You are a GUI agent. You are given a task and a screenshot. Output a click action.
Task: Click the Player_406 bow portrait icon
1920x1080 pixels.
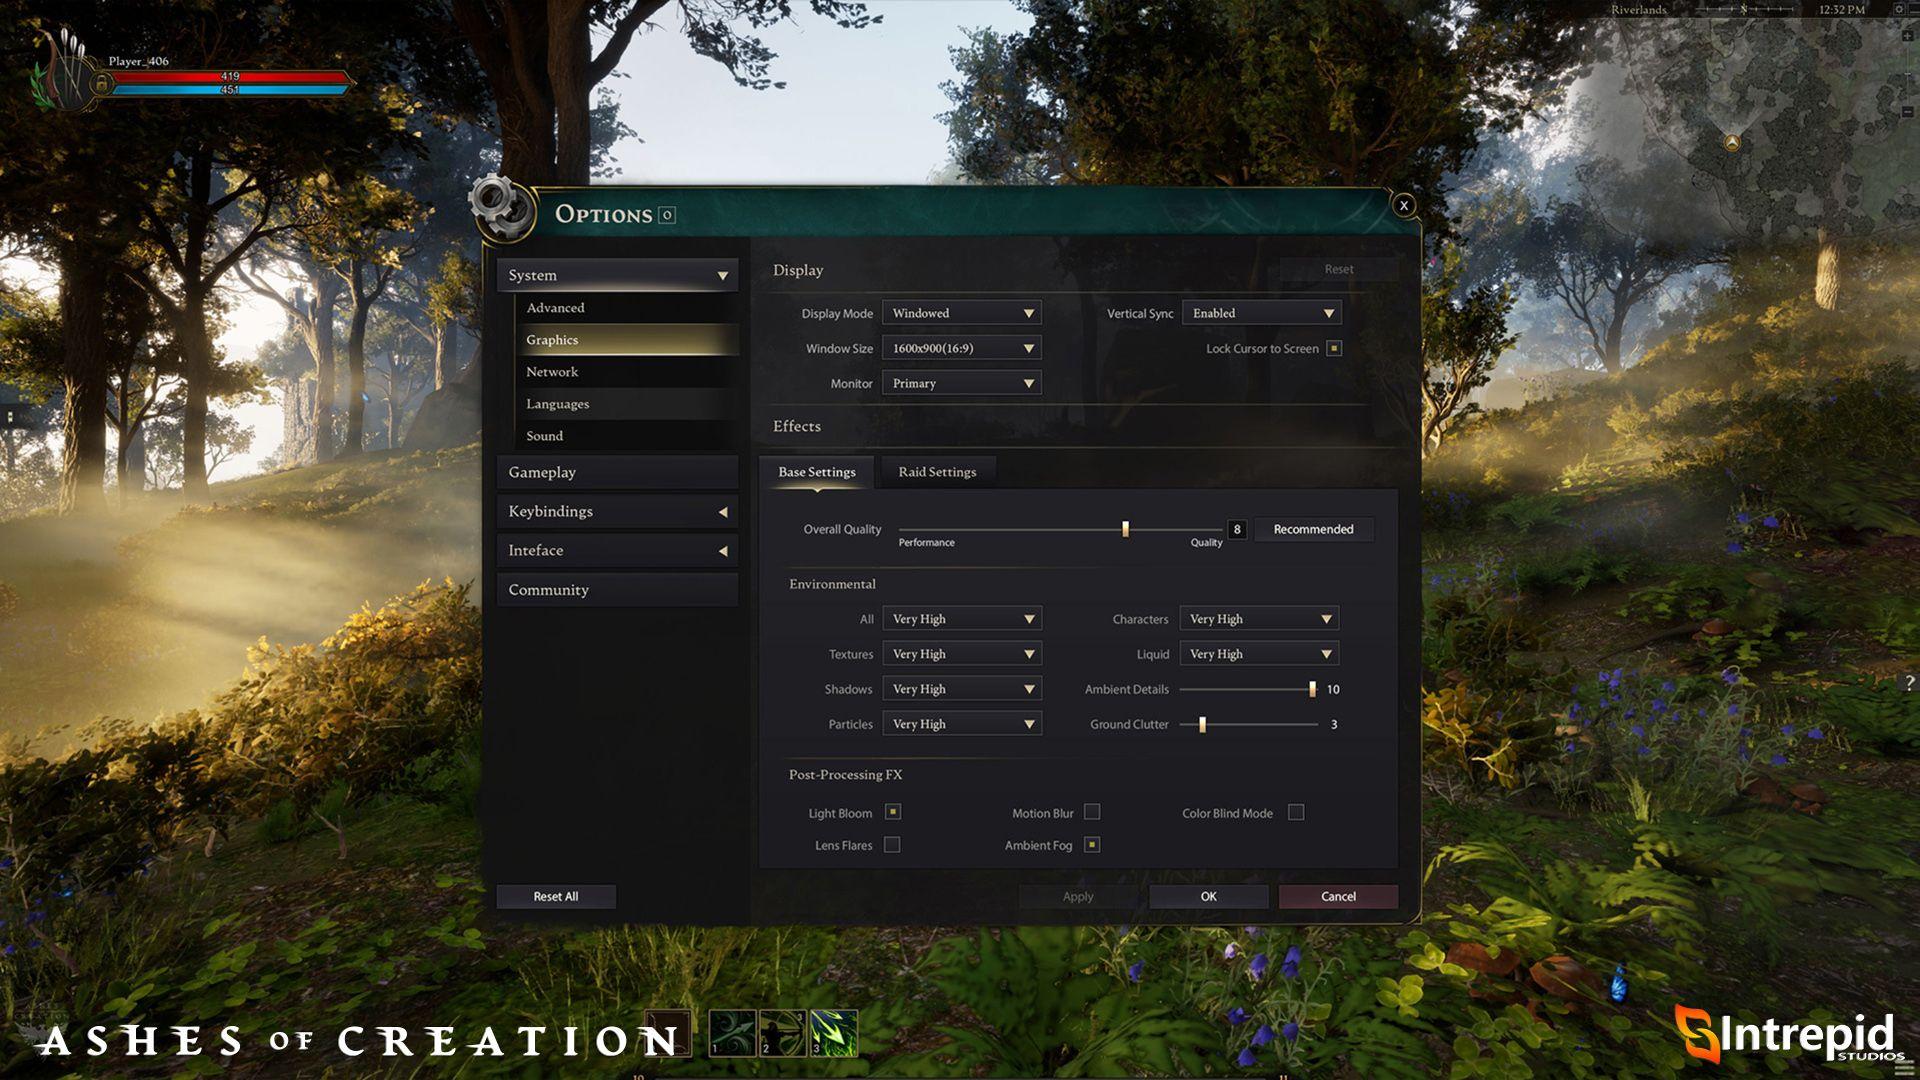65,70
